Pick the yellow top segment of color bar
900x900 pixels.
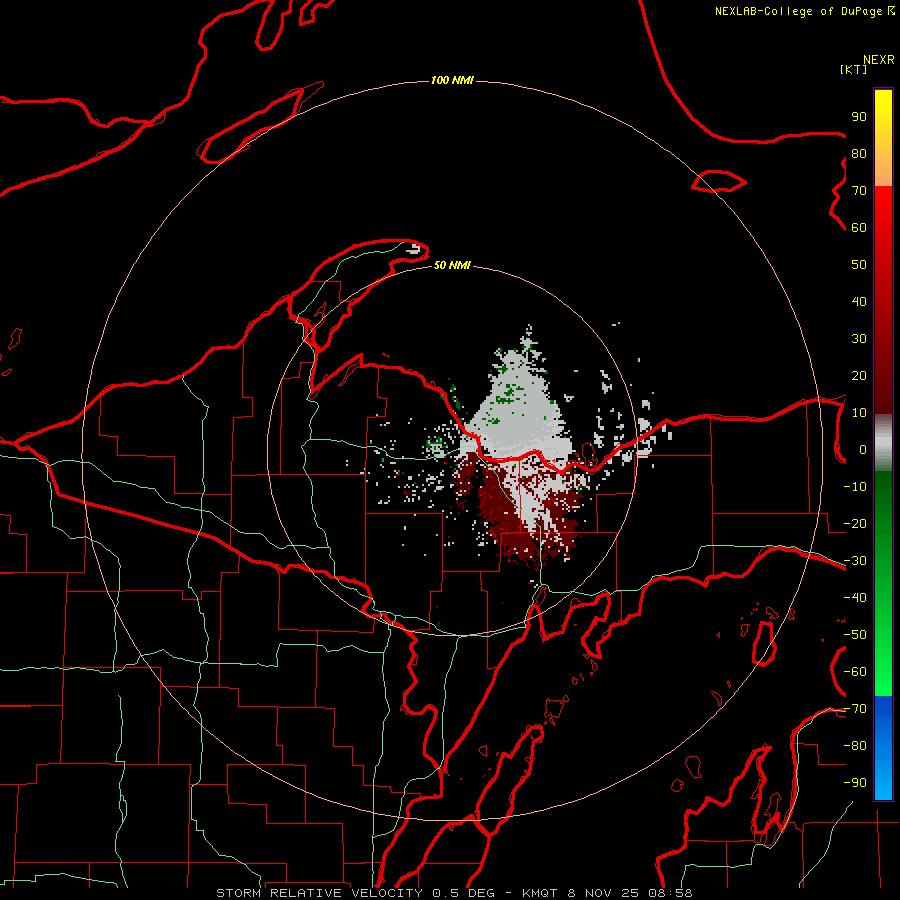(x=883, y=138)
